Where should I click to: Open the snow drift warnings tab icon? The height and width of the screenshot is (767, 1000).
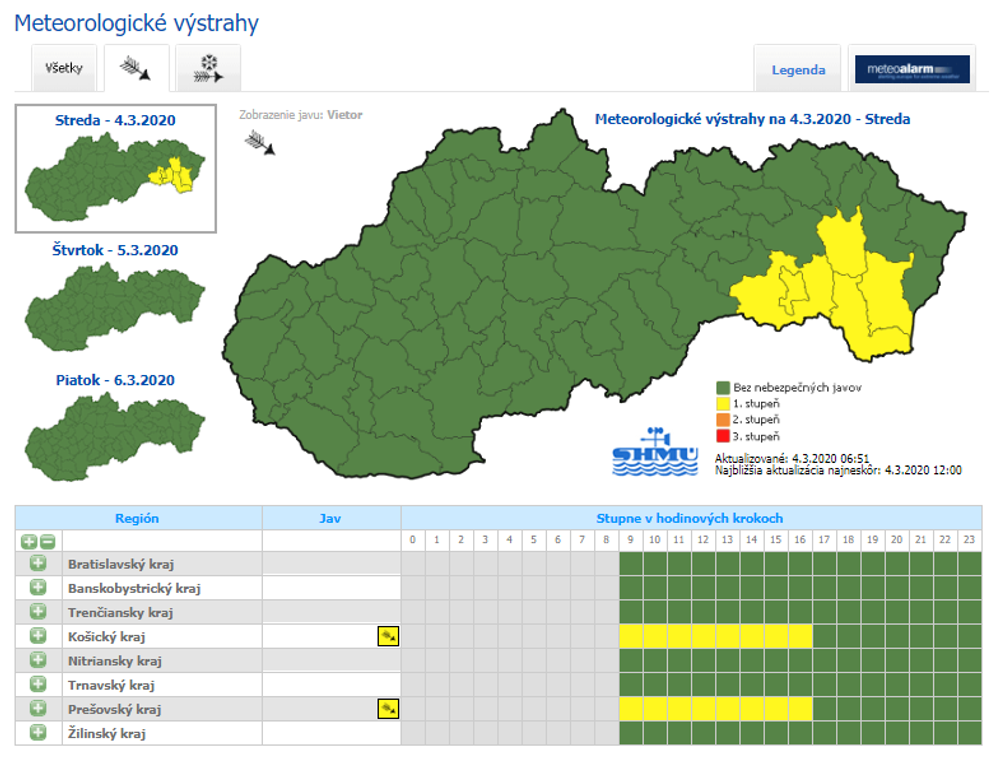(x=208, y=69)
